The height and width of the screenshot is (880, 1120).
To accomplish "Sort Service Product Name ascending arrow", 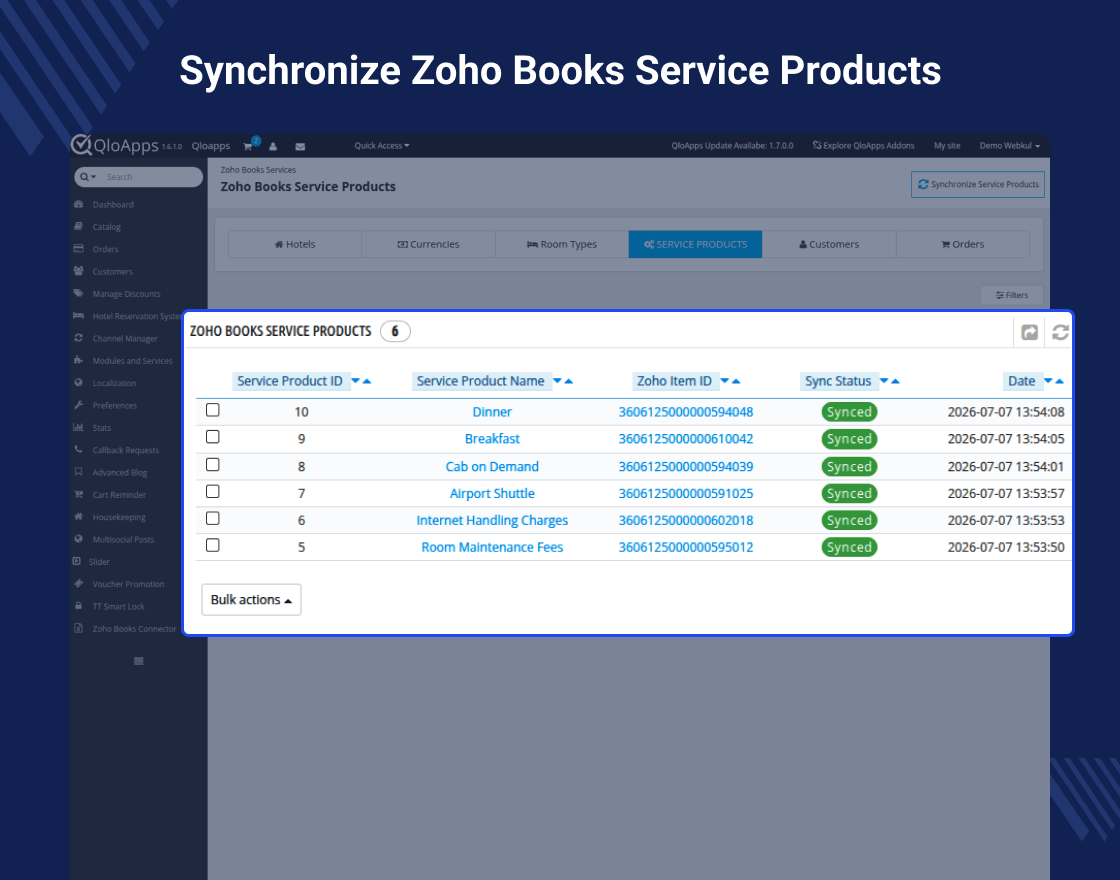I will 569,381.
